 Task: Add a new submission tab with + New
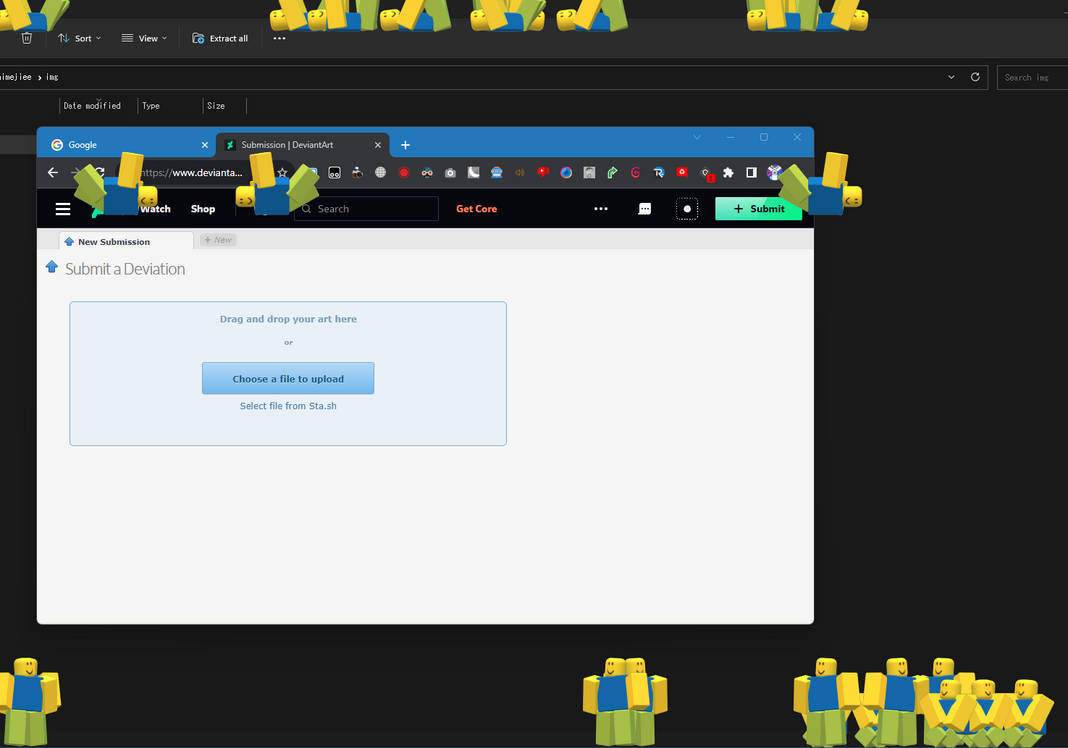tap(218, 240)
